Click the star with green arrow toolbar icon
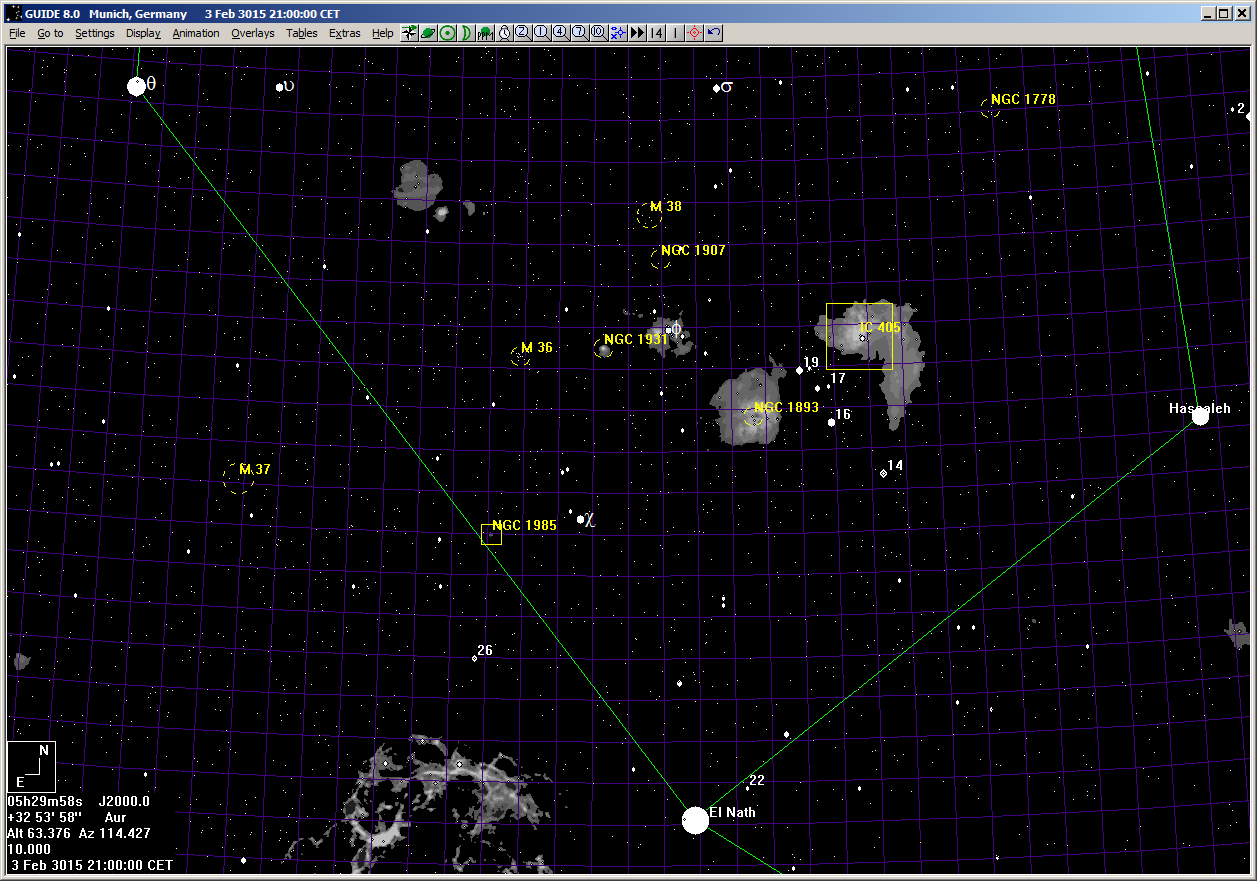 409,32
